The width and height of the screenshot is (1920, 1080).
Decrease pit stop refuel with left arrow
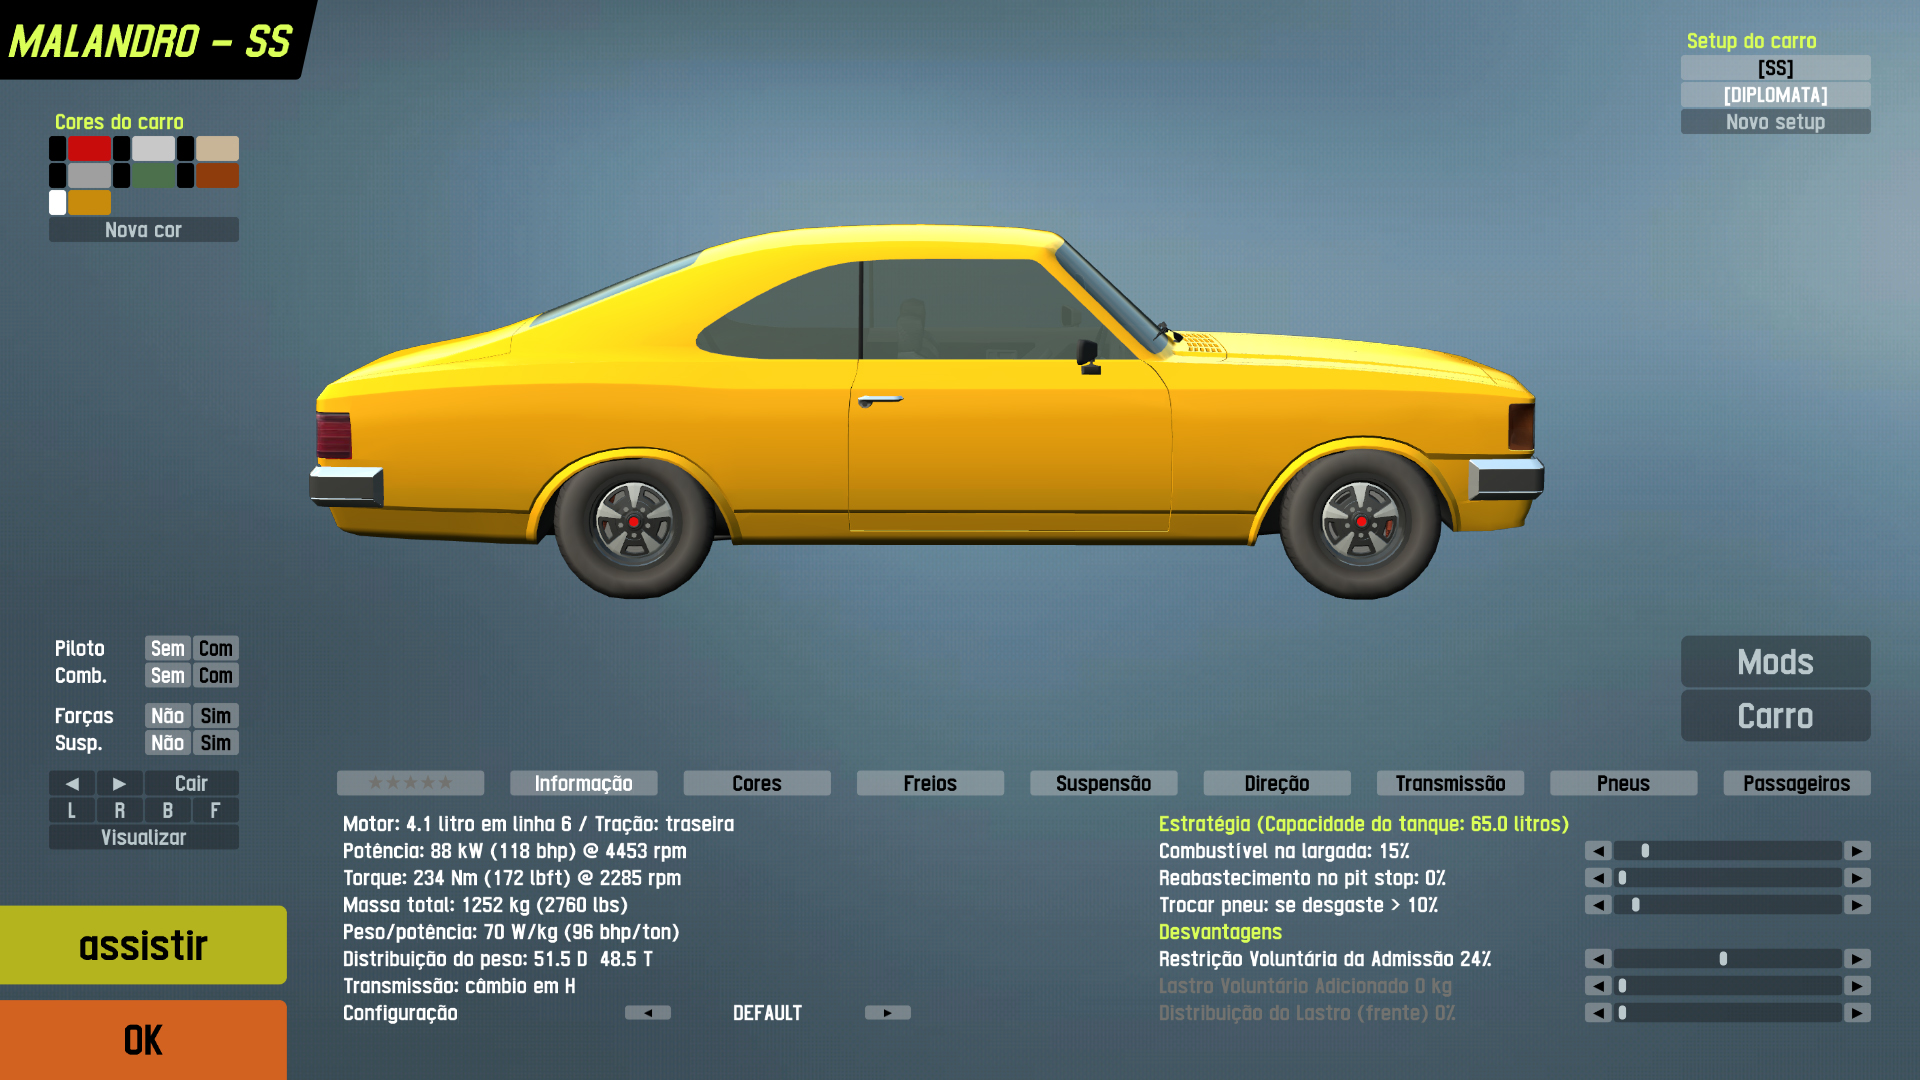pyautogui.click(x=1598, y=878)
